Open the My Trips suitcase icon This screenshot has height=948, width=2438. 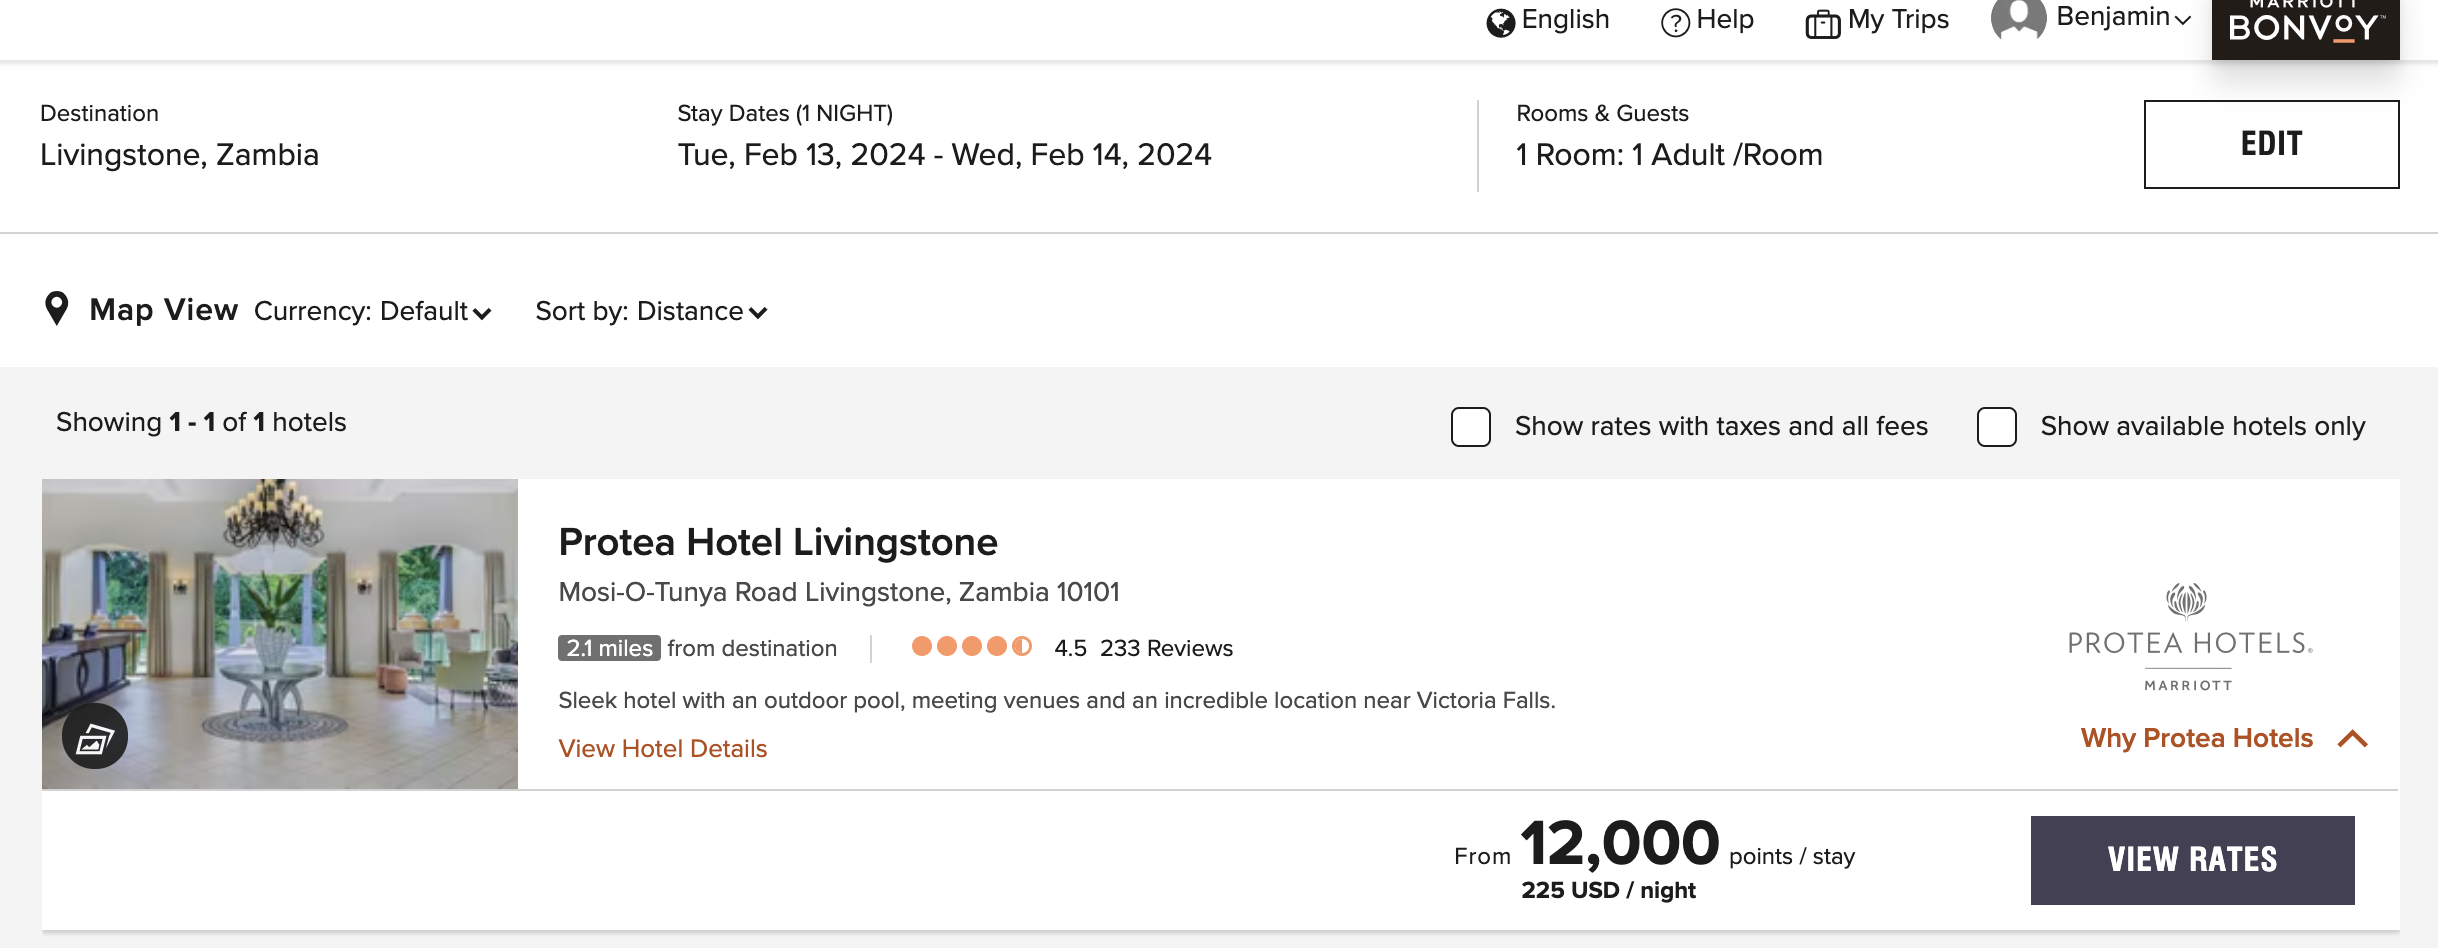[x=1822, y=23]
